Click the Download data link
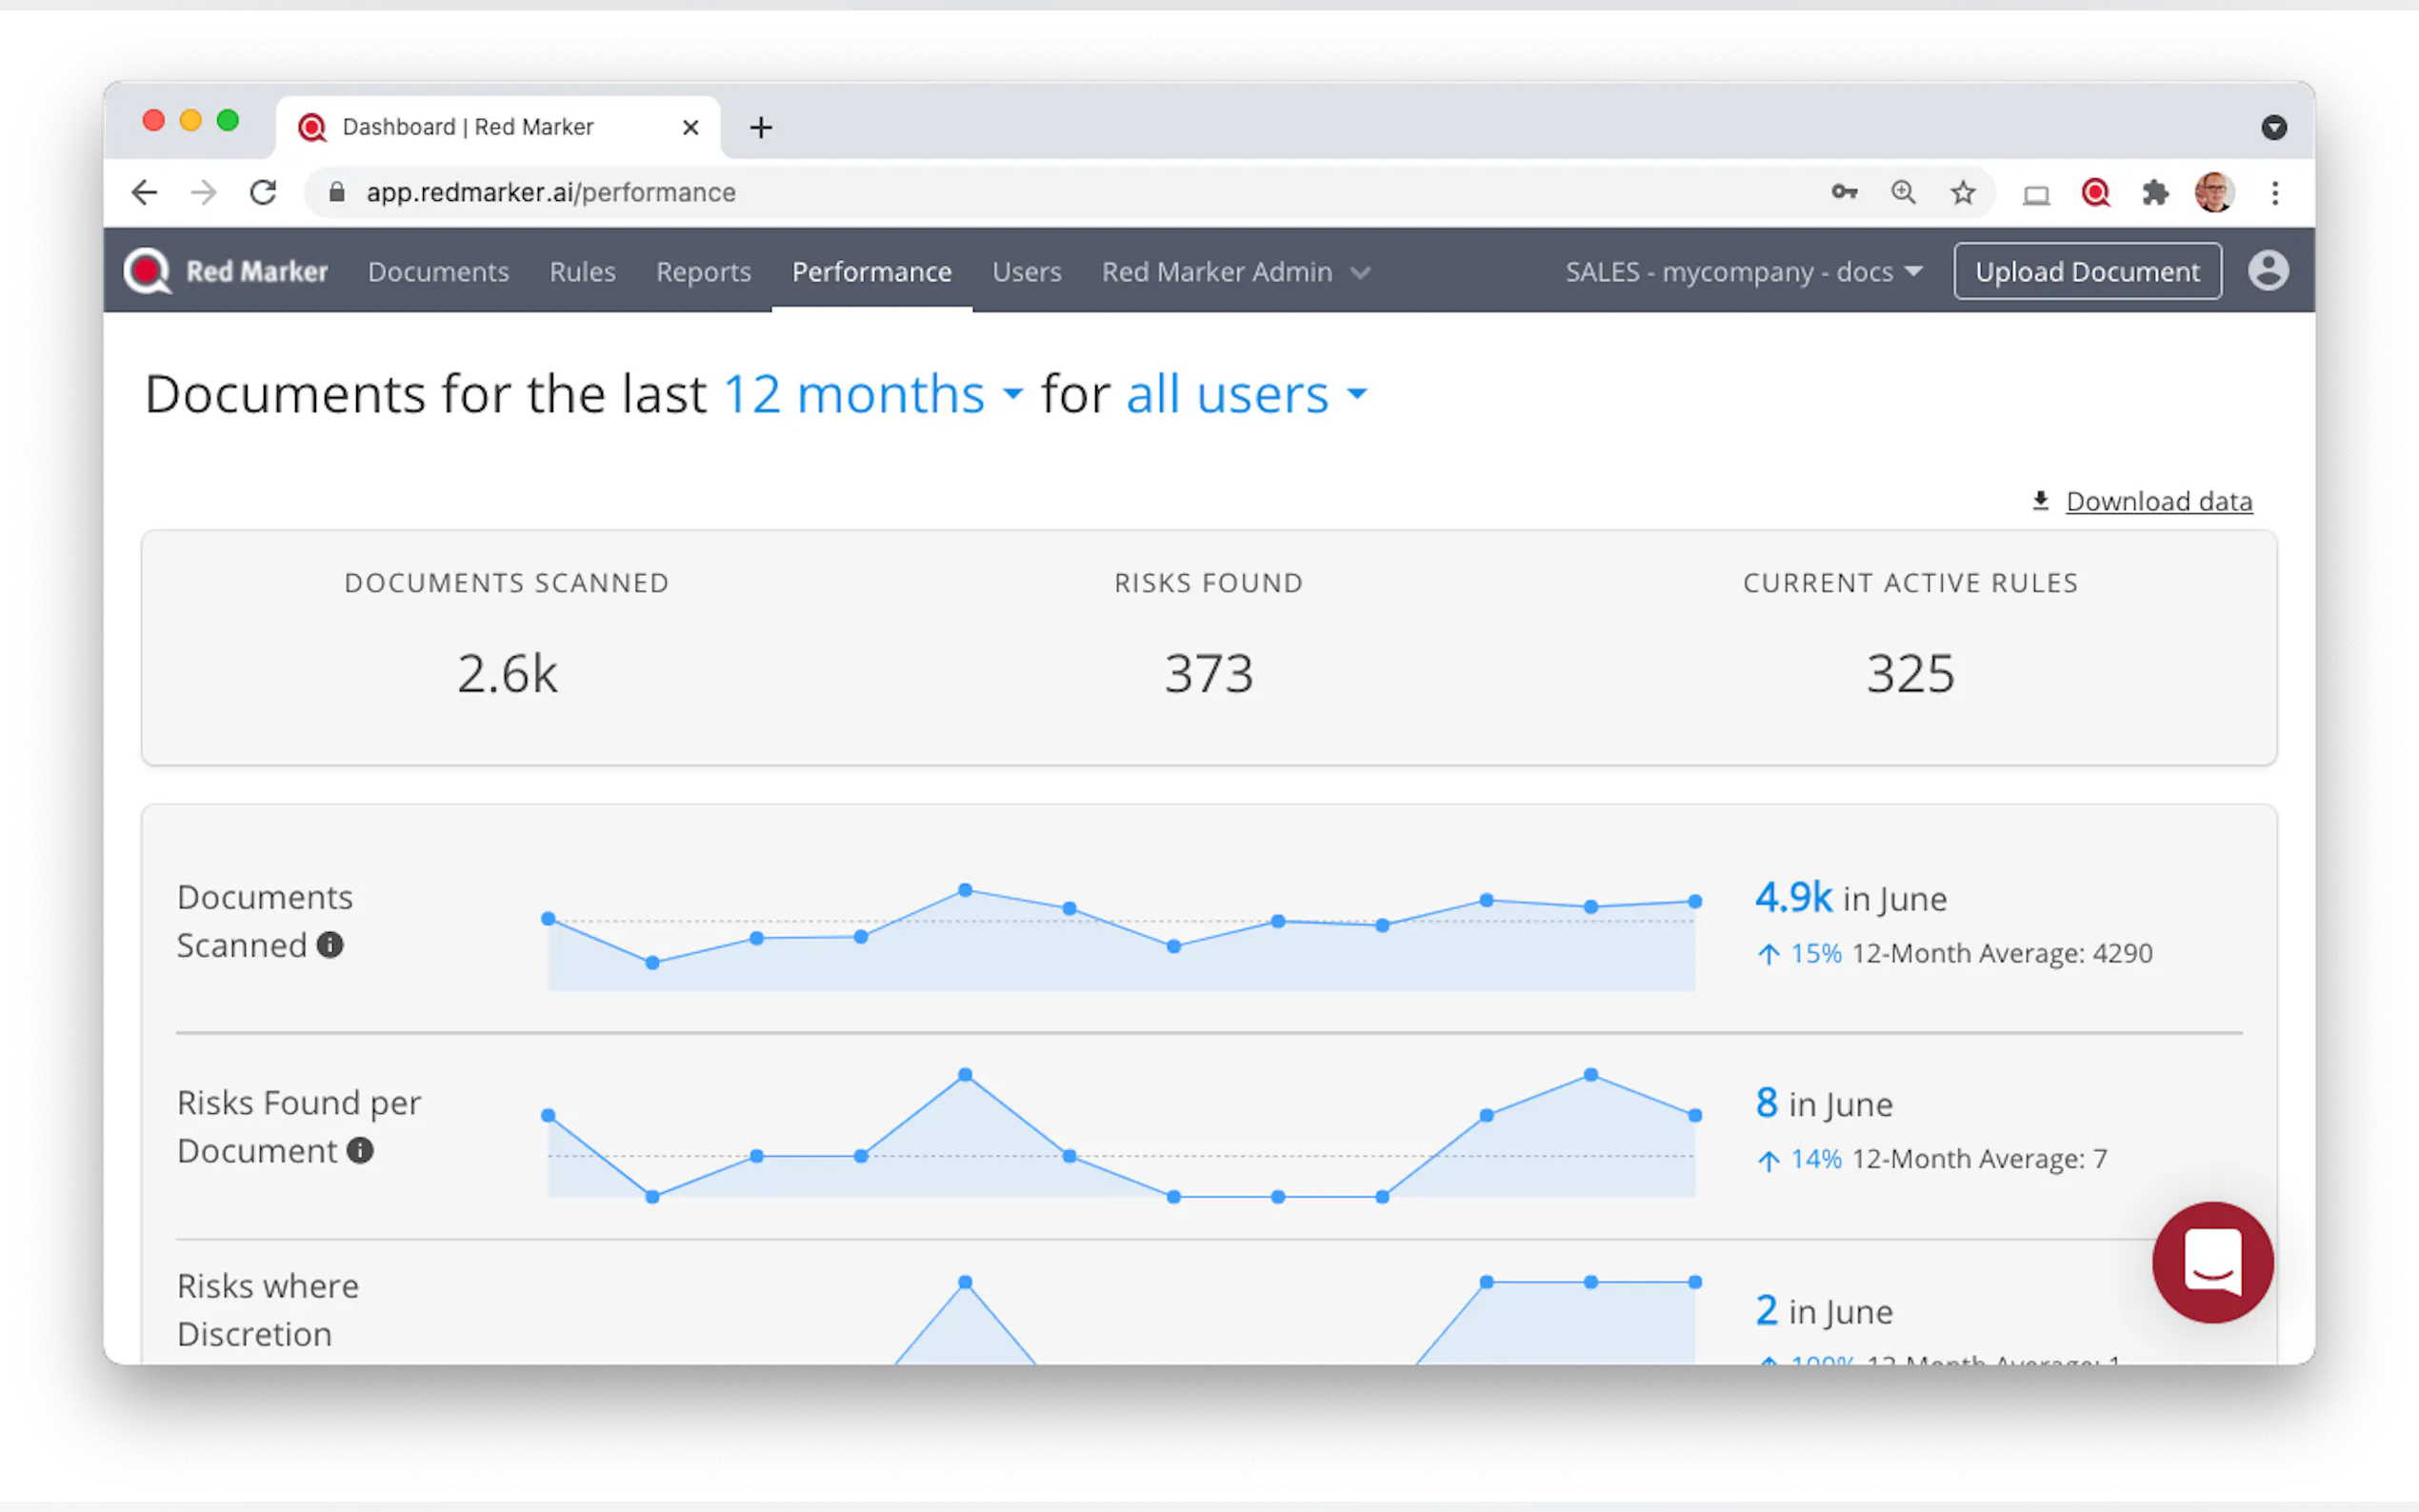Viewport: 2419px width, 1512px height. pyautogui.click(x=2158, y=501)
